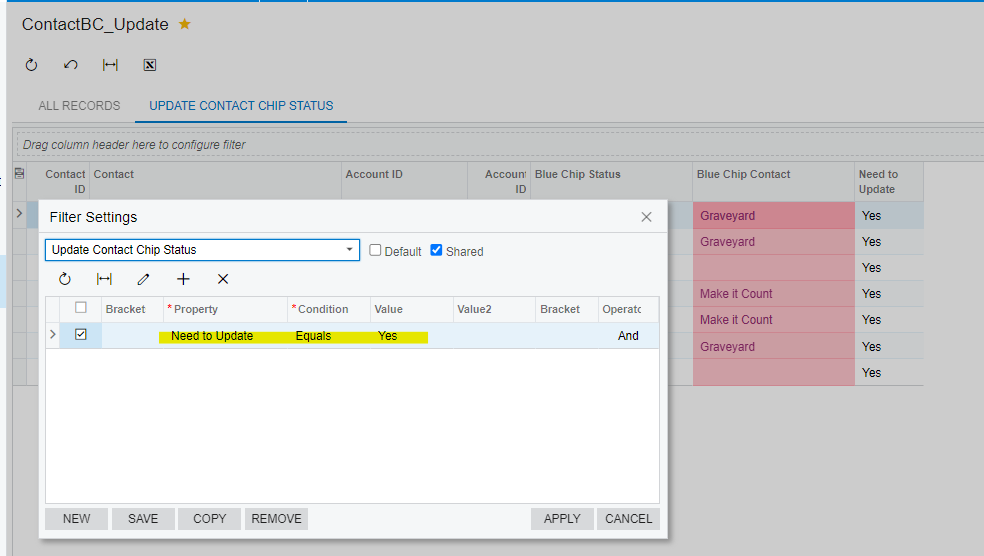
Task: Click the NEW filter button
Action: point(77,519)
